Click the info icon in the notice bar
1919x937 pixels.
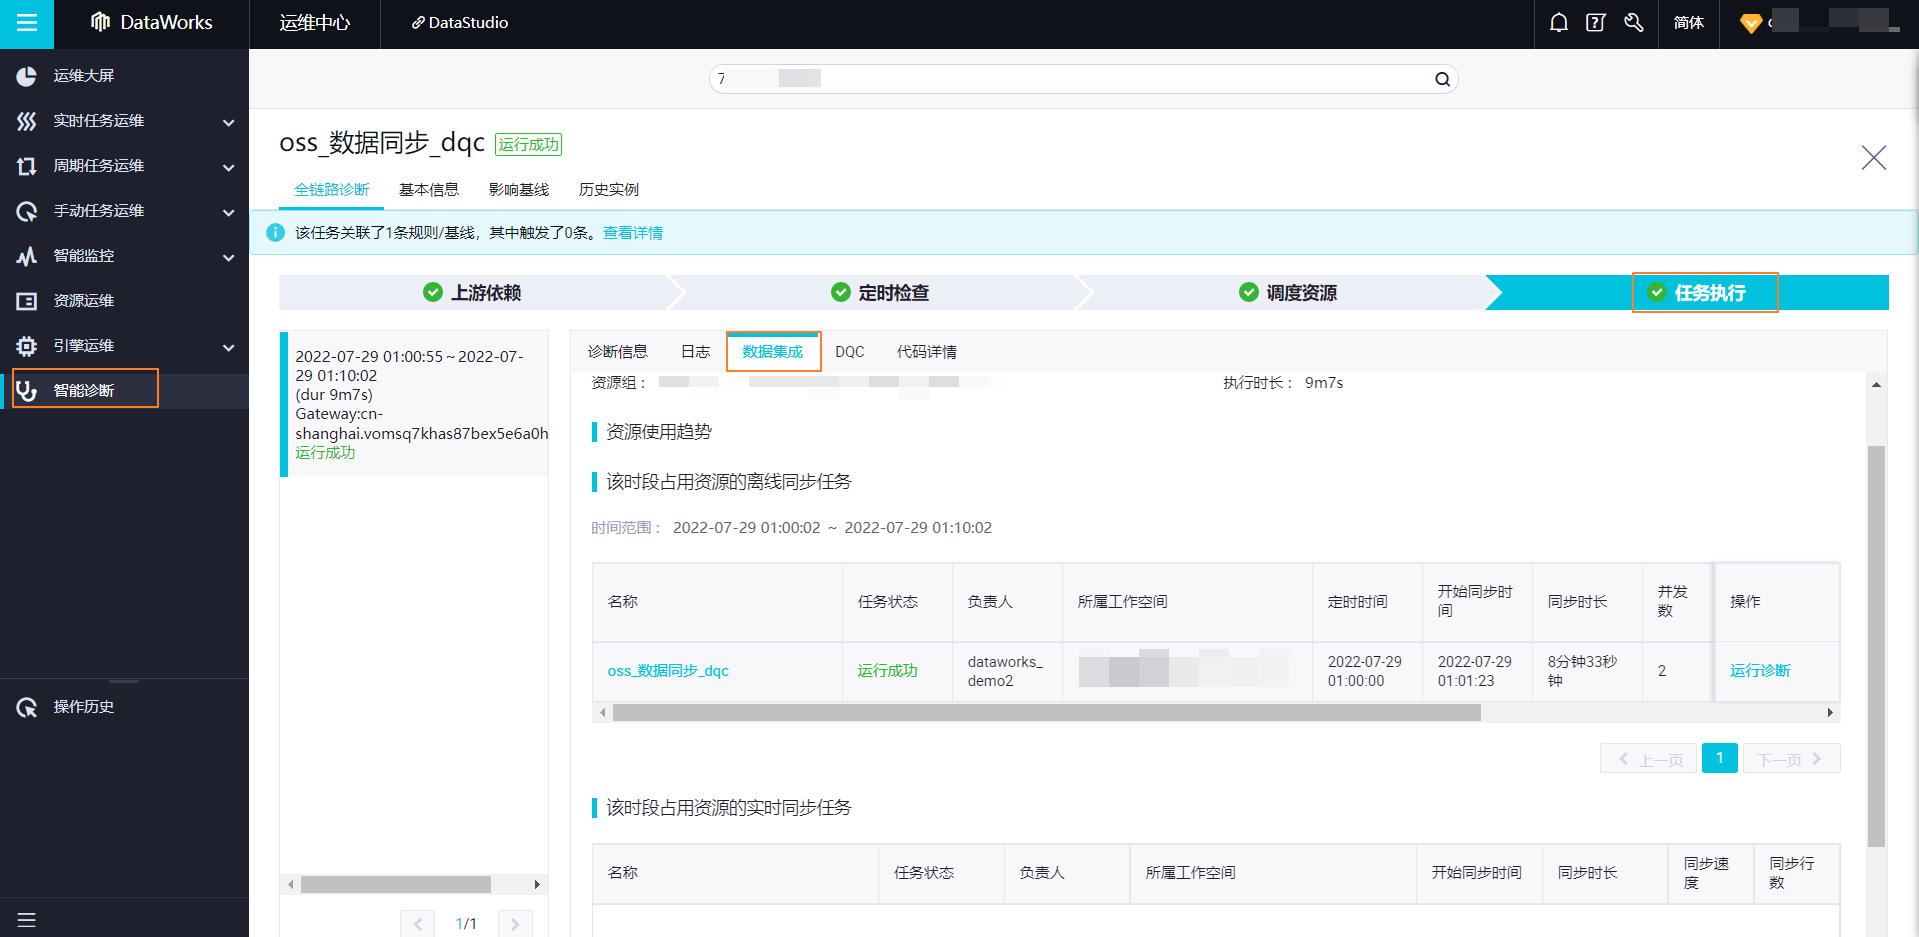(x=275, y=233)
